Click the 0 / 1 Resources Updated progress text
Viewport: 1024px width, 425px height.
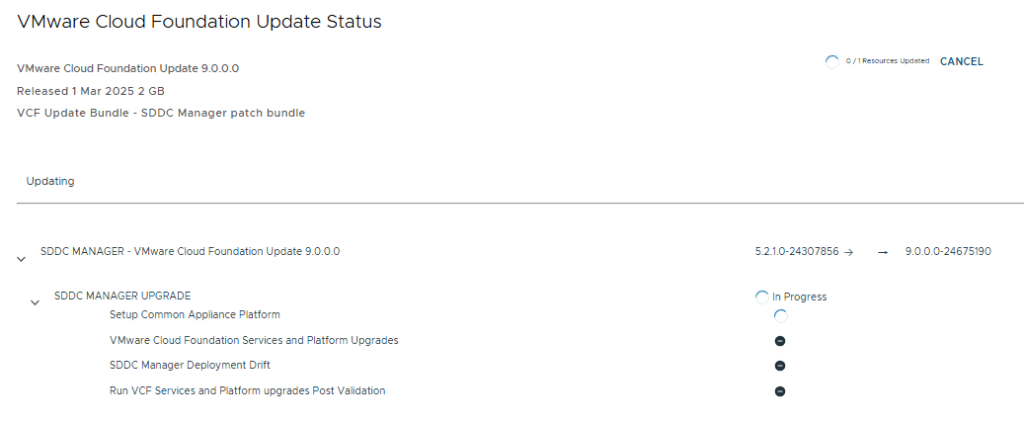pos(887,62)
